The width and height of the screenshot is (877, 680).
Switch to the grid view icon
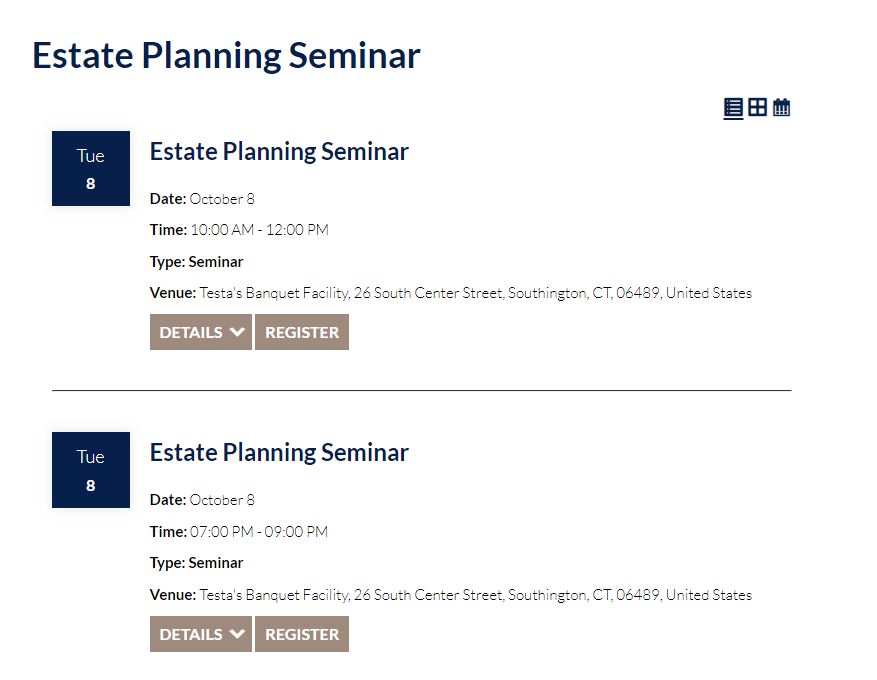pyautogui.click(x=757, y=107)
